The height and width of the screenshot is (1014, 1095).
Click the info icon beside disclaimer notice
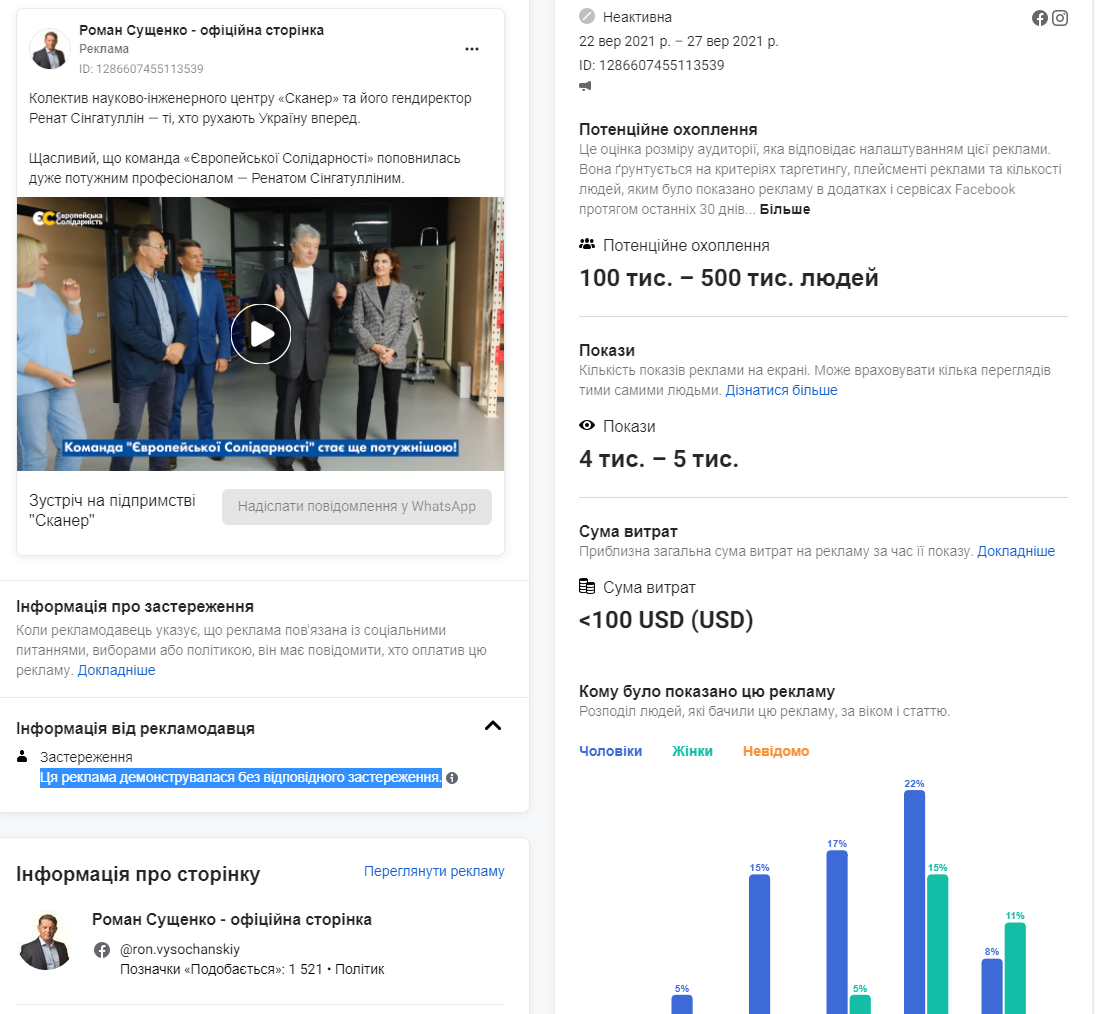(452, 778)
